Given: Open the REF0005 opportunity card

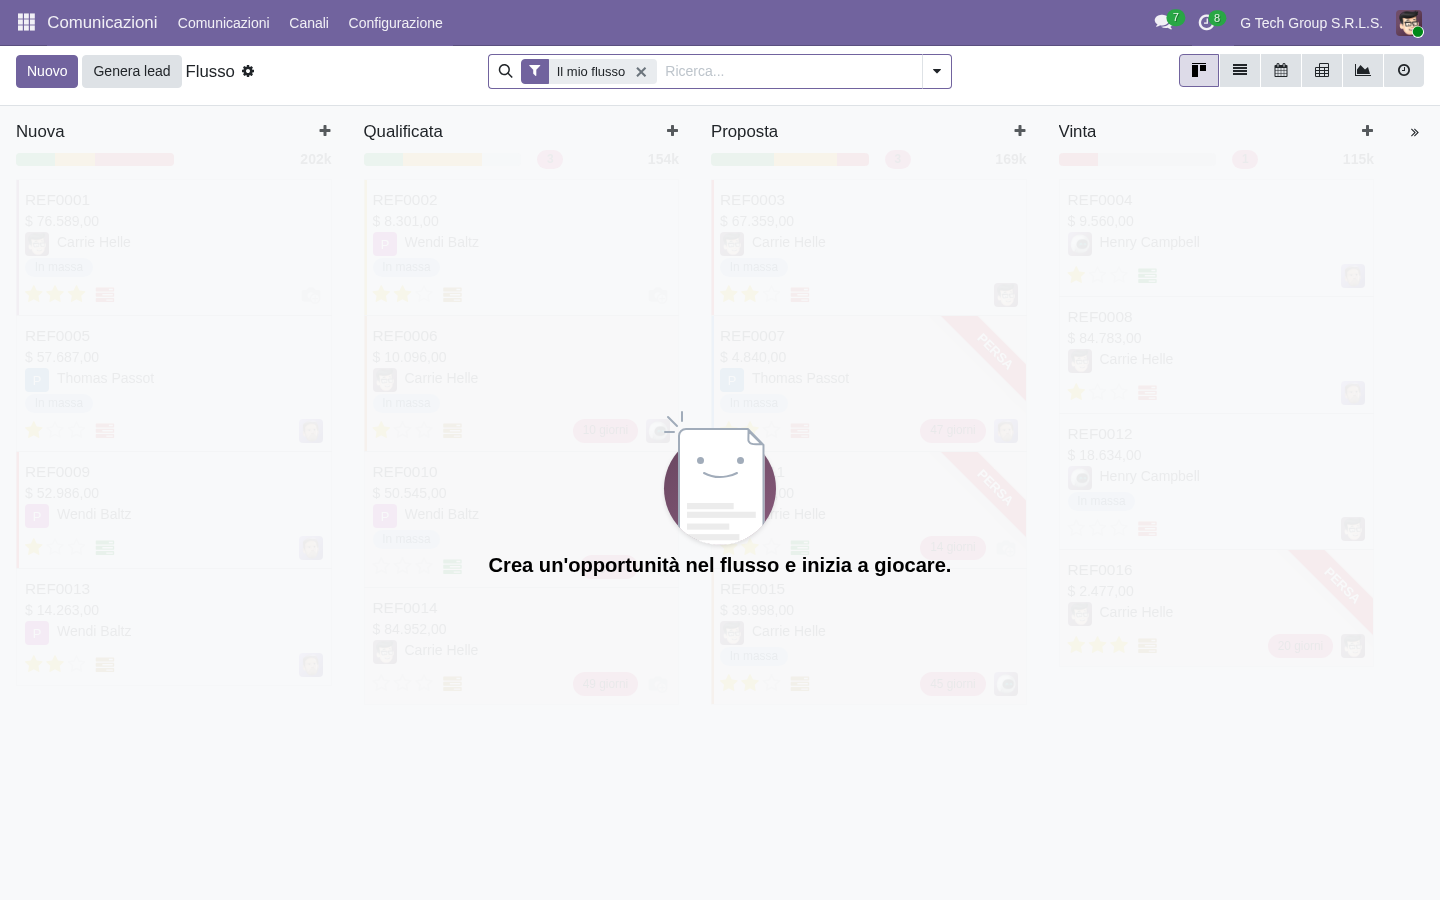Looking at the screenshot, I should tap(174, 383).
